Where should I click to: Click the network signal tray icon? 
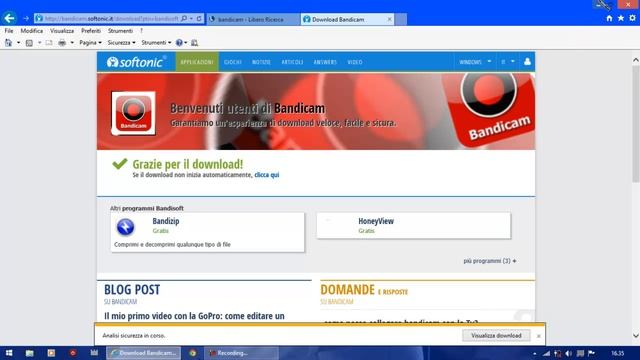coord(546,353)
